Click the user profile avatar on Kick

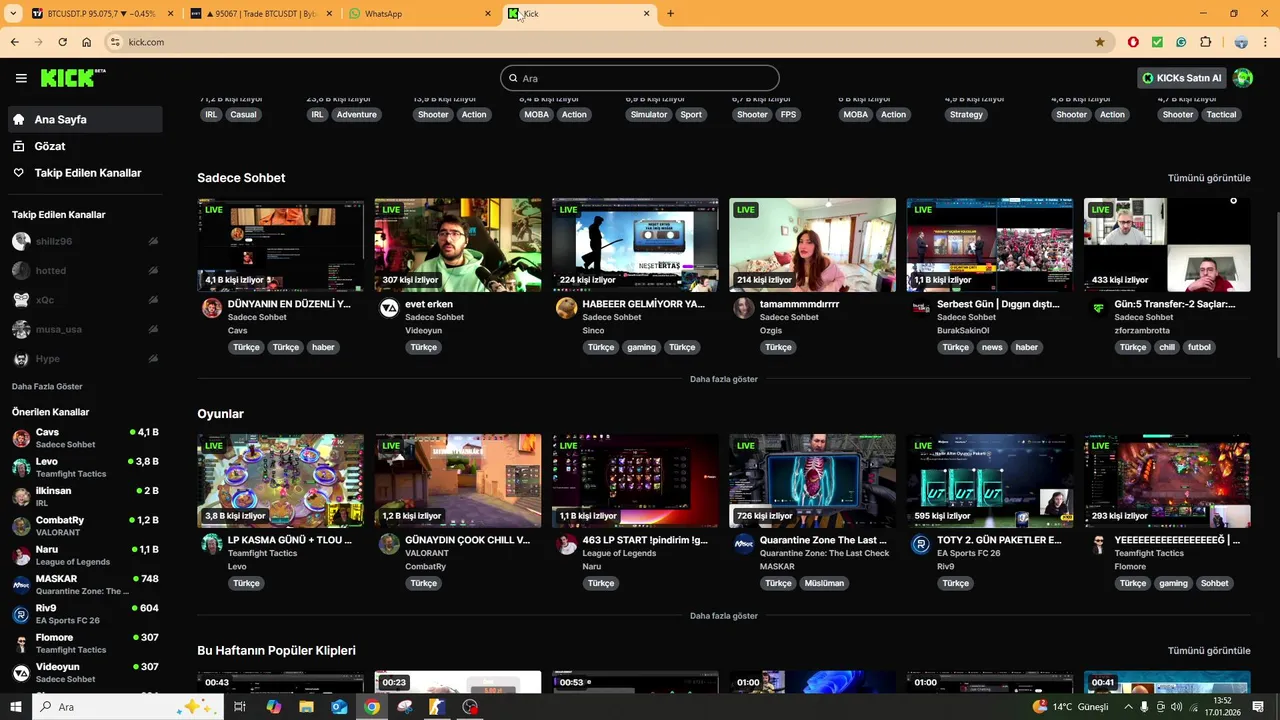tap(1243, 78)
